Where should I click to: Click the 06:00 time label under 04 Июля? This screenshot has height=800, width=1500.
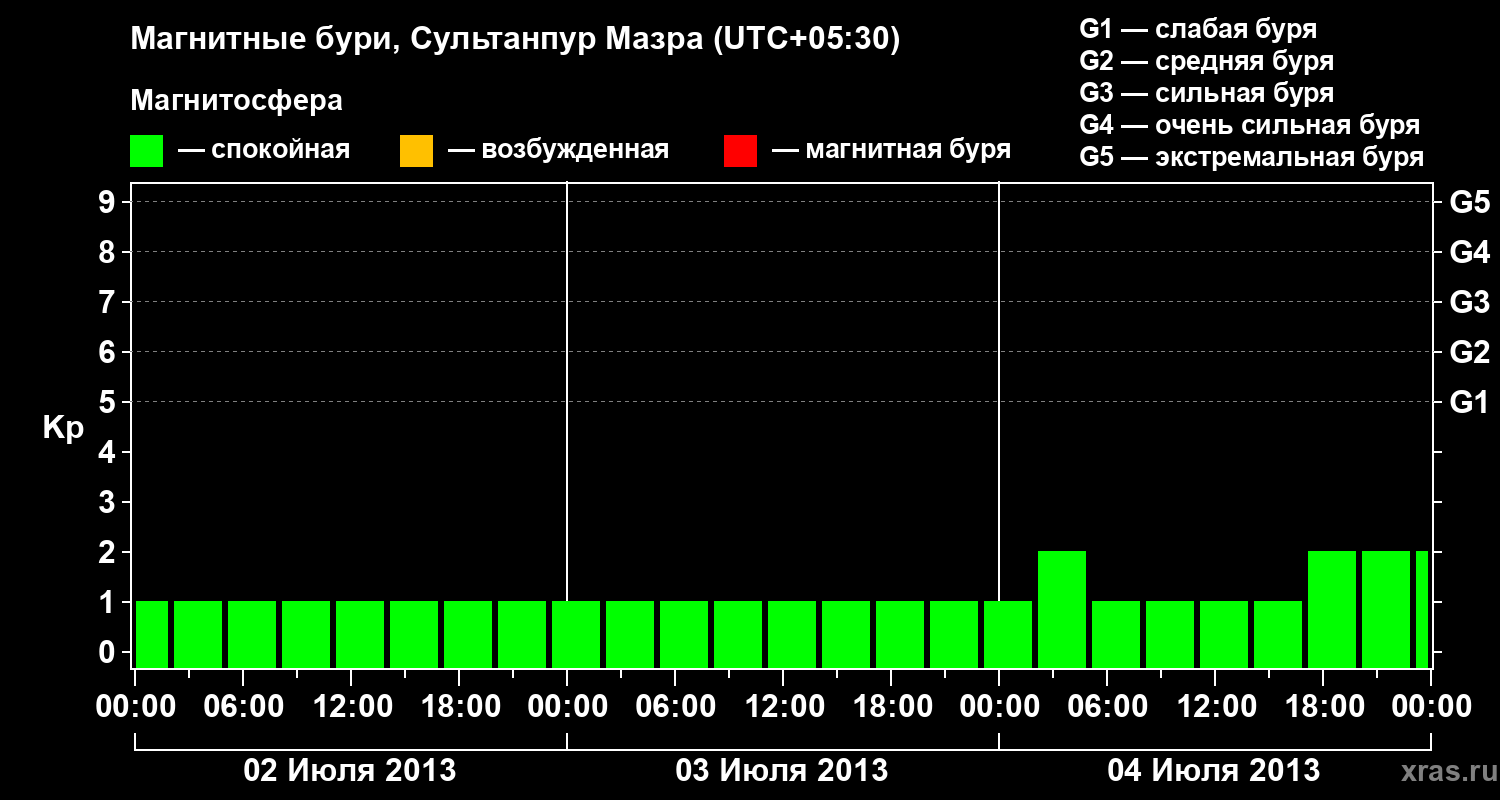pos(1108,707)
